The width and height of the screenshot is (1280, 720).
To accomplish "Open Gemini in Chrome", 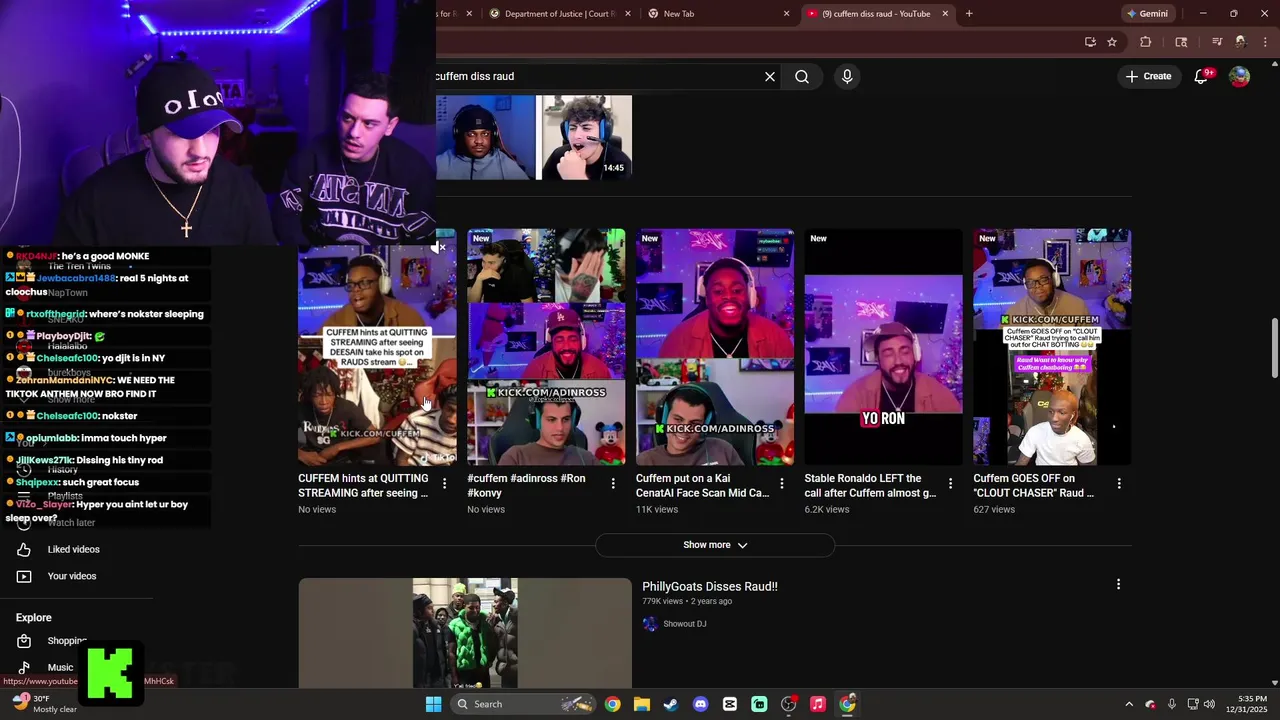I will coord(1147,14).
